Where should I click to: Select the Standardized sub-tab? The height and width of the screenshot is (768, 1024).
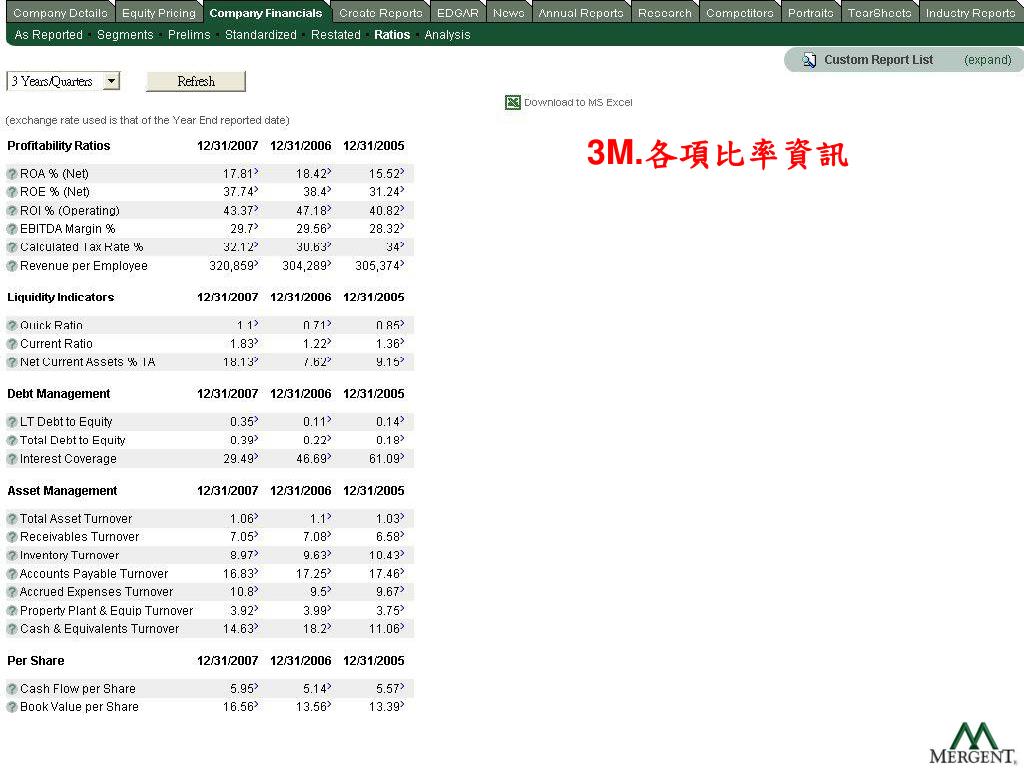click(261, 35)
